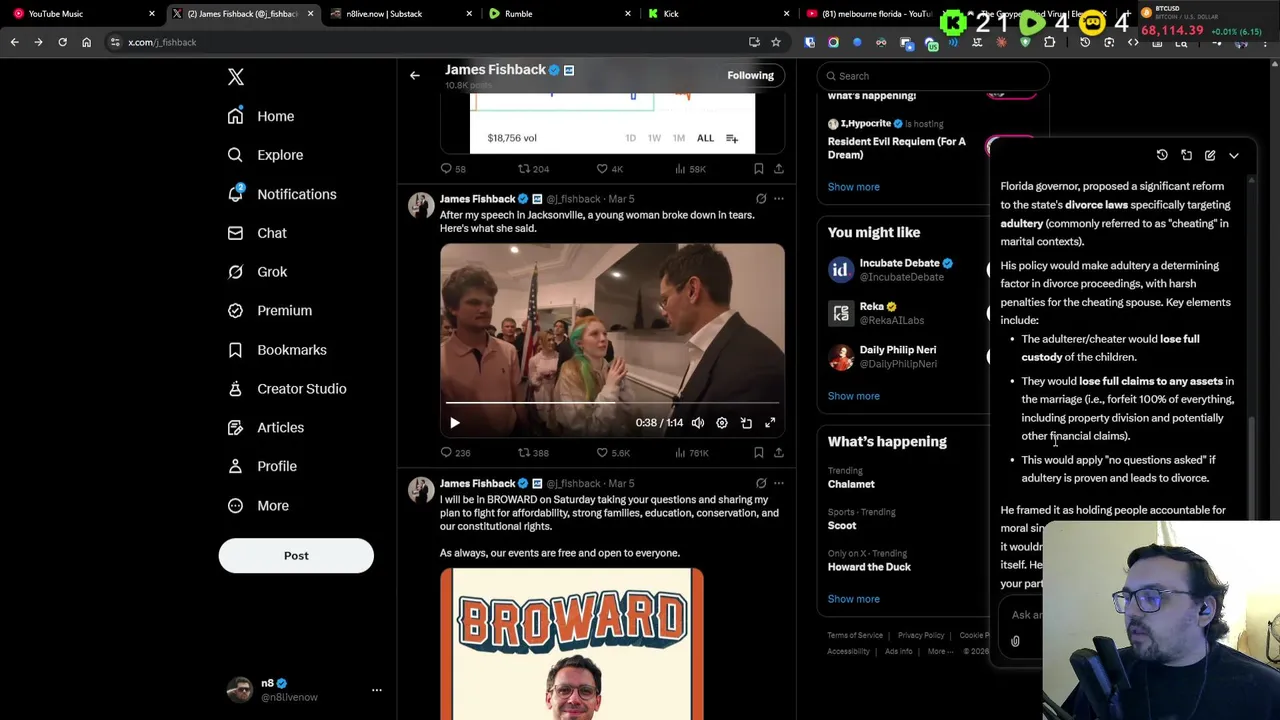Open video settings gear
This screenshot has height=720, width=1280.
point(722,423)
